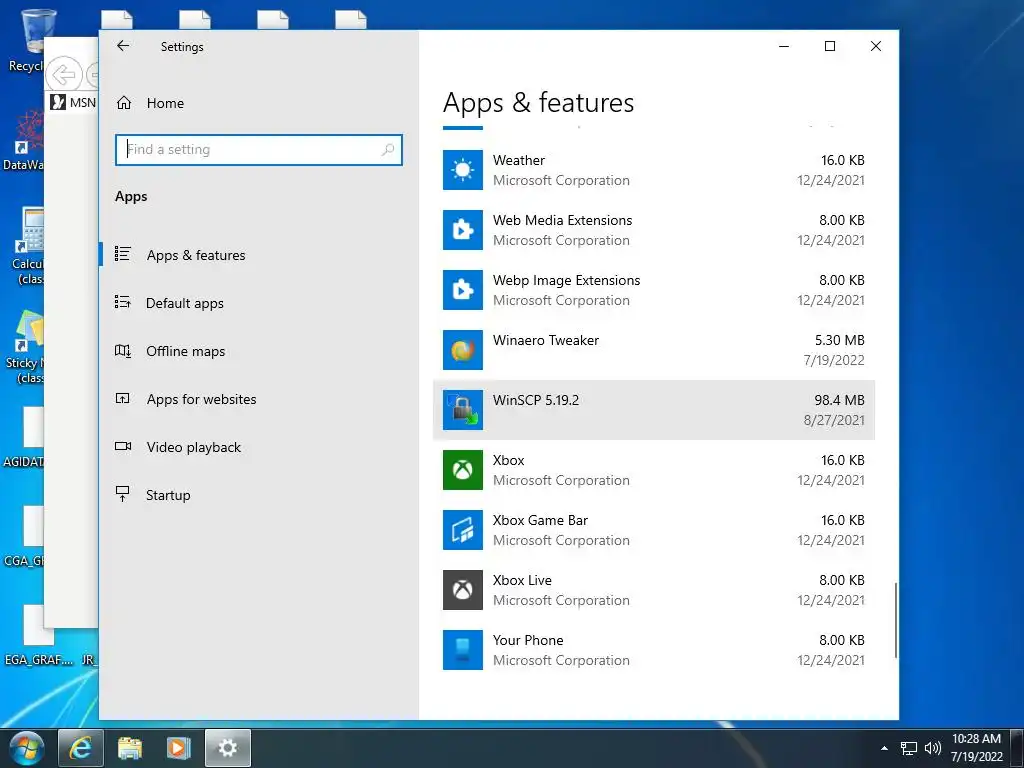Open the Default apps section
The image size is (1024, 768).
tap(259, 303)
